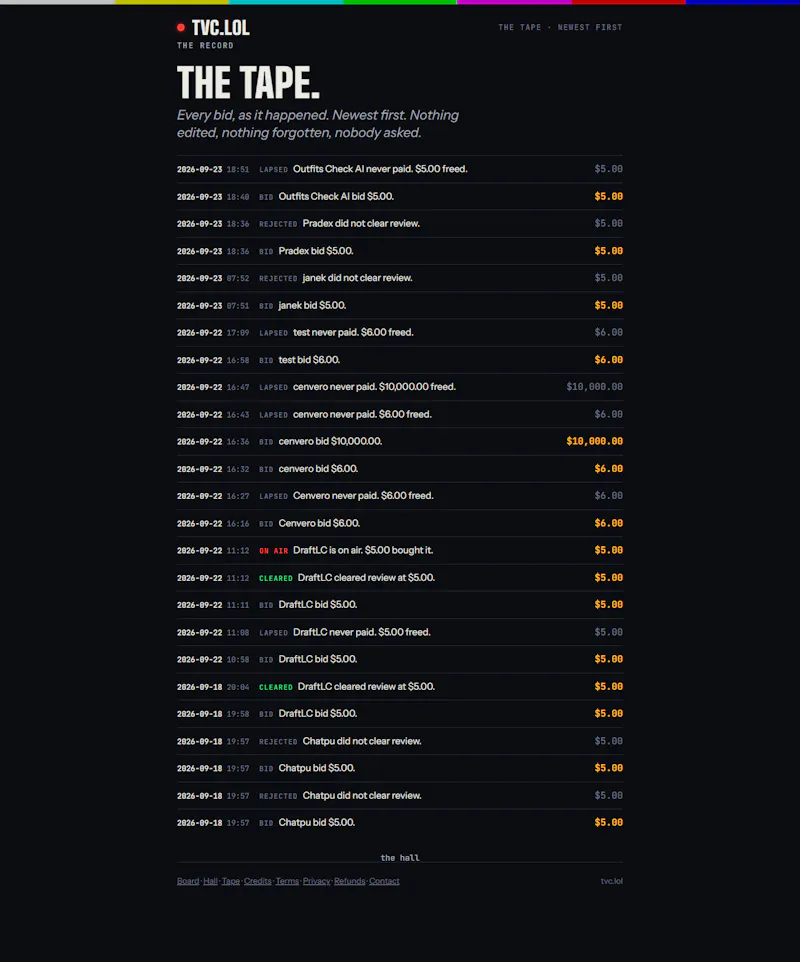Open the Board footer link

(188, 881)
